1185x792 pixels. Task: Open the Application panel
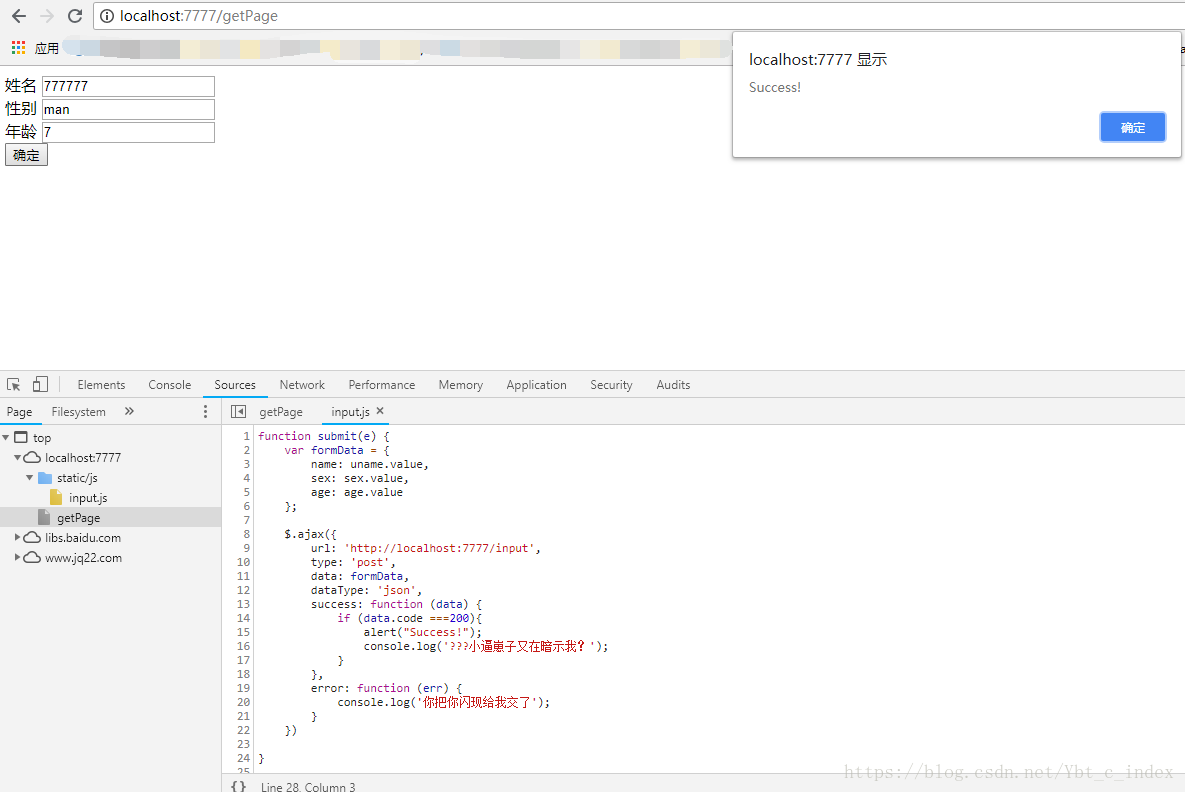537,385
